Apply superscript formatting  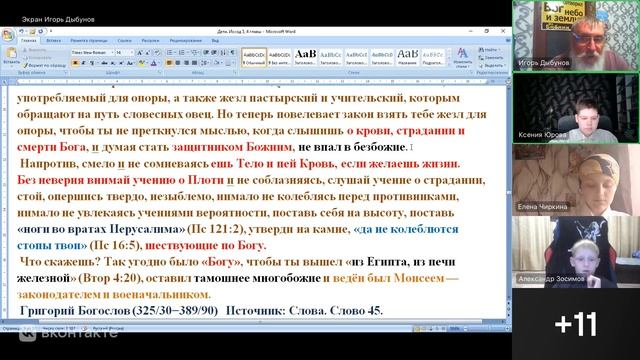[x=121, y=63]
